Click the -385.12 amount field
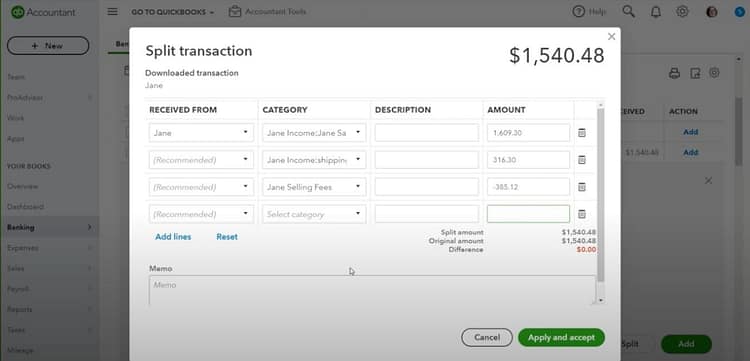750x361 pixels. pos(529,187)
